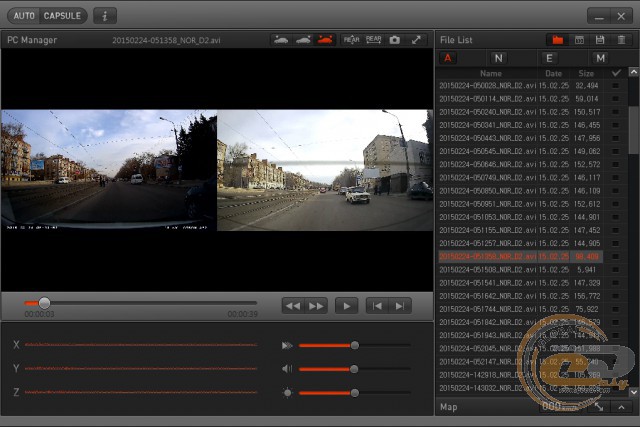
Task: Sort file list by Name column
Action: click(x=491, y=73)
